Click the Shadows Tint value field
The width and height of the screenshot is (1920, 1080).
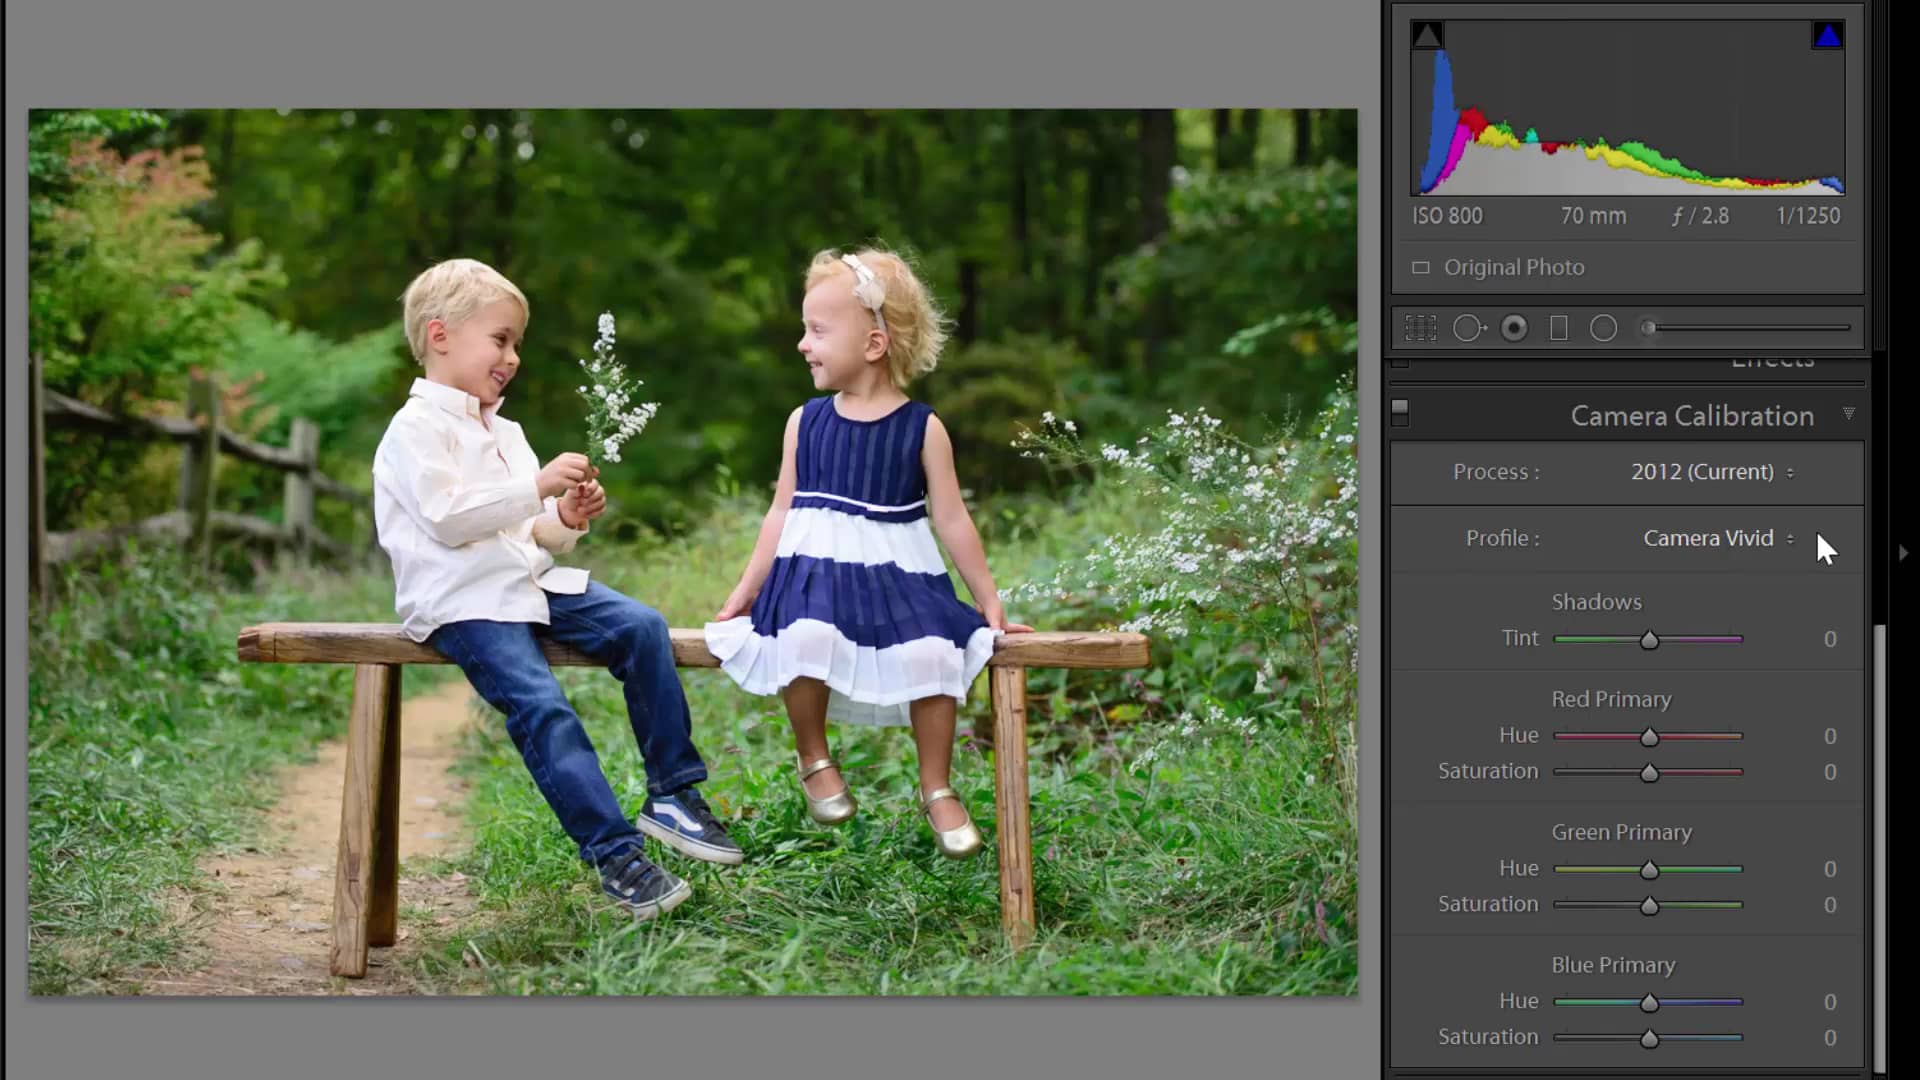(x=1829, y=639)
